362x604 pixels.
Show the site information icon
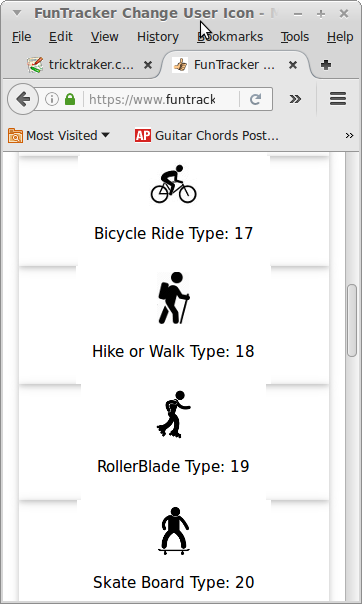pyautogui.click(x=52, y=99)
